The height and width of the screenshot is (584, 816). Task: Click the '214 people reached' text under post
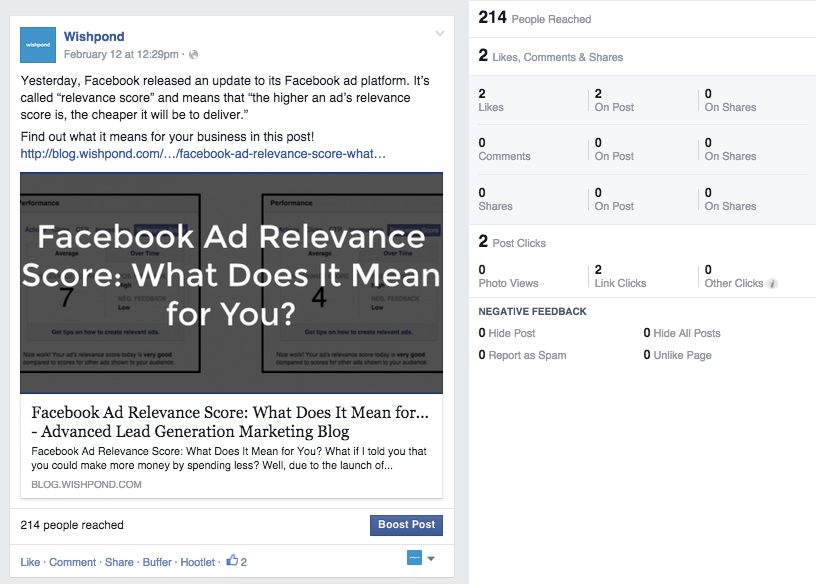click(x=72, y=525)
